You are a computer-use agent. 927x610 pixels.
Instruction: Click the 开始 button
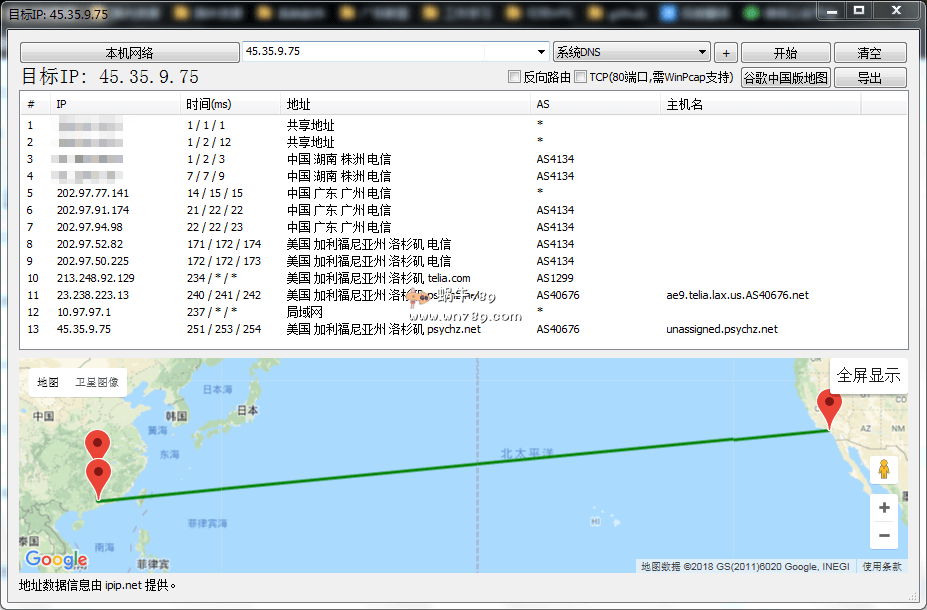pos(785,53)
